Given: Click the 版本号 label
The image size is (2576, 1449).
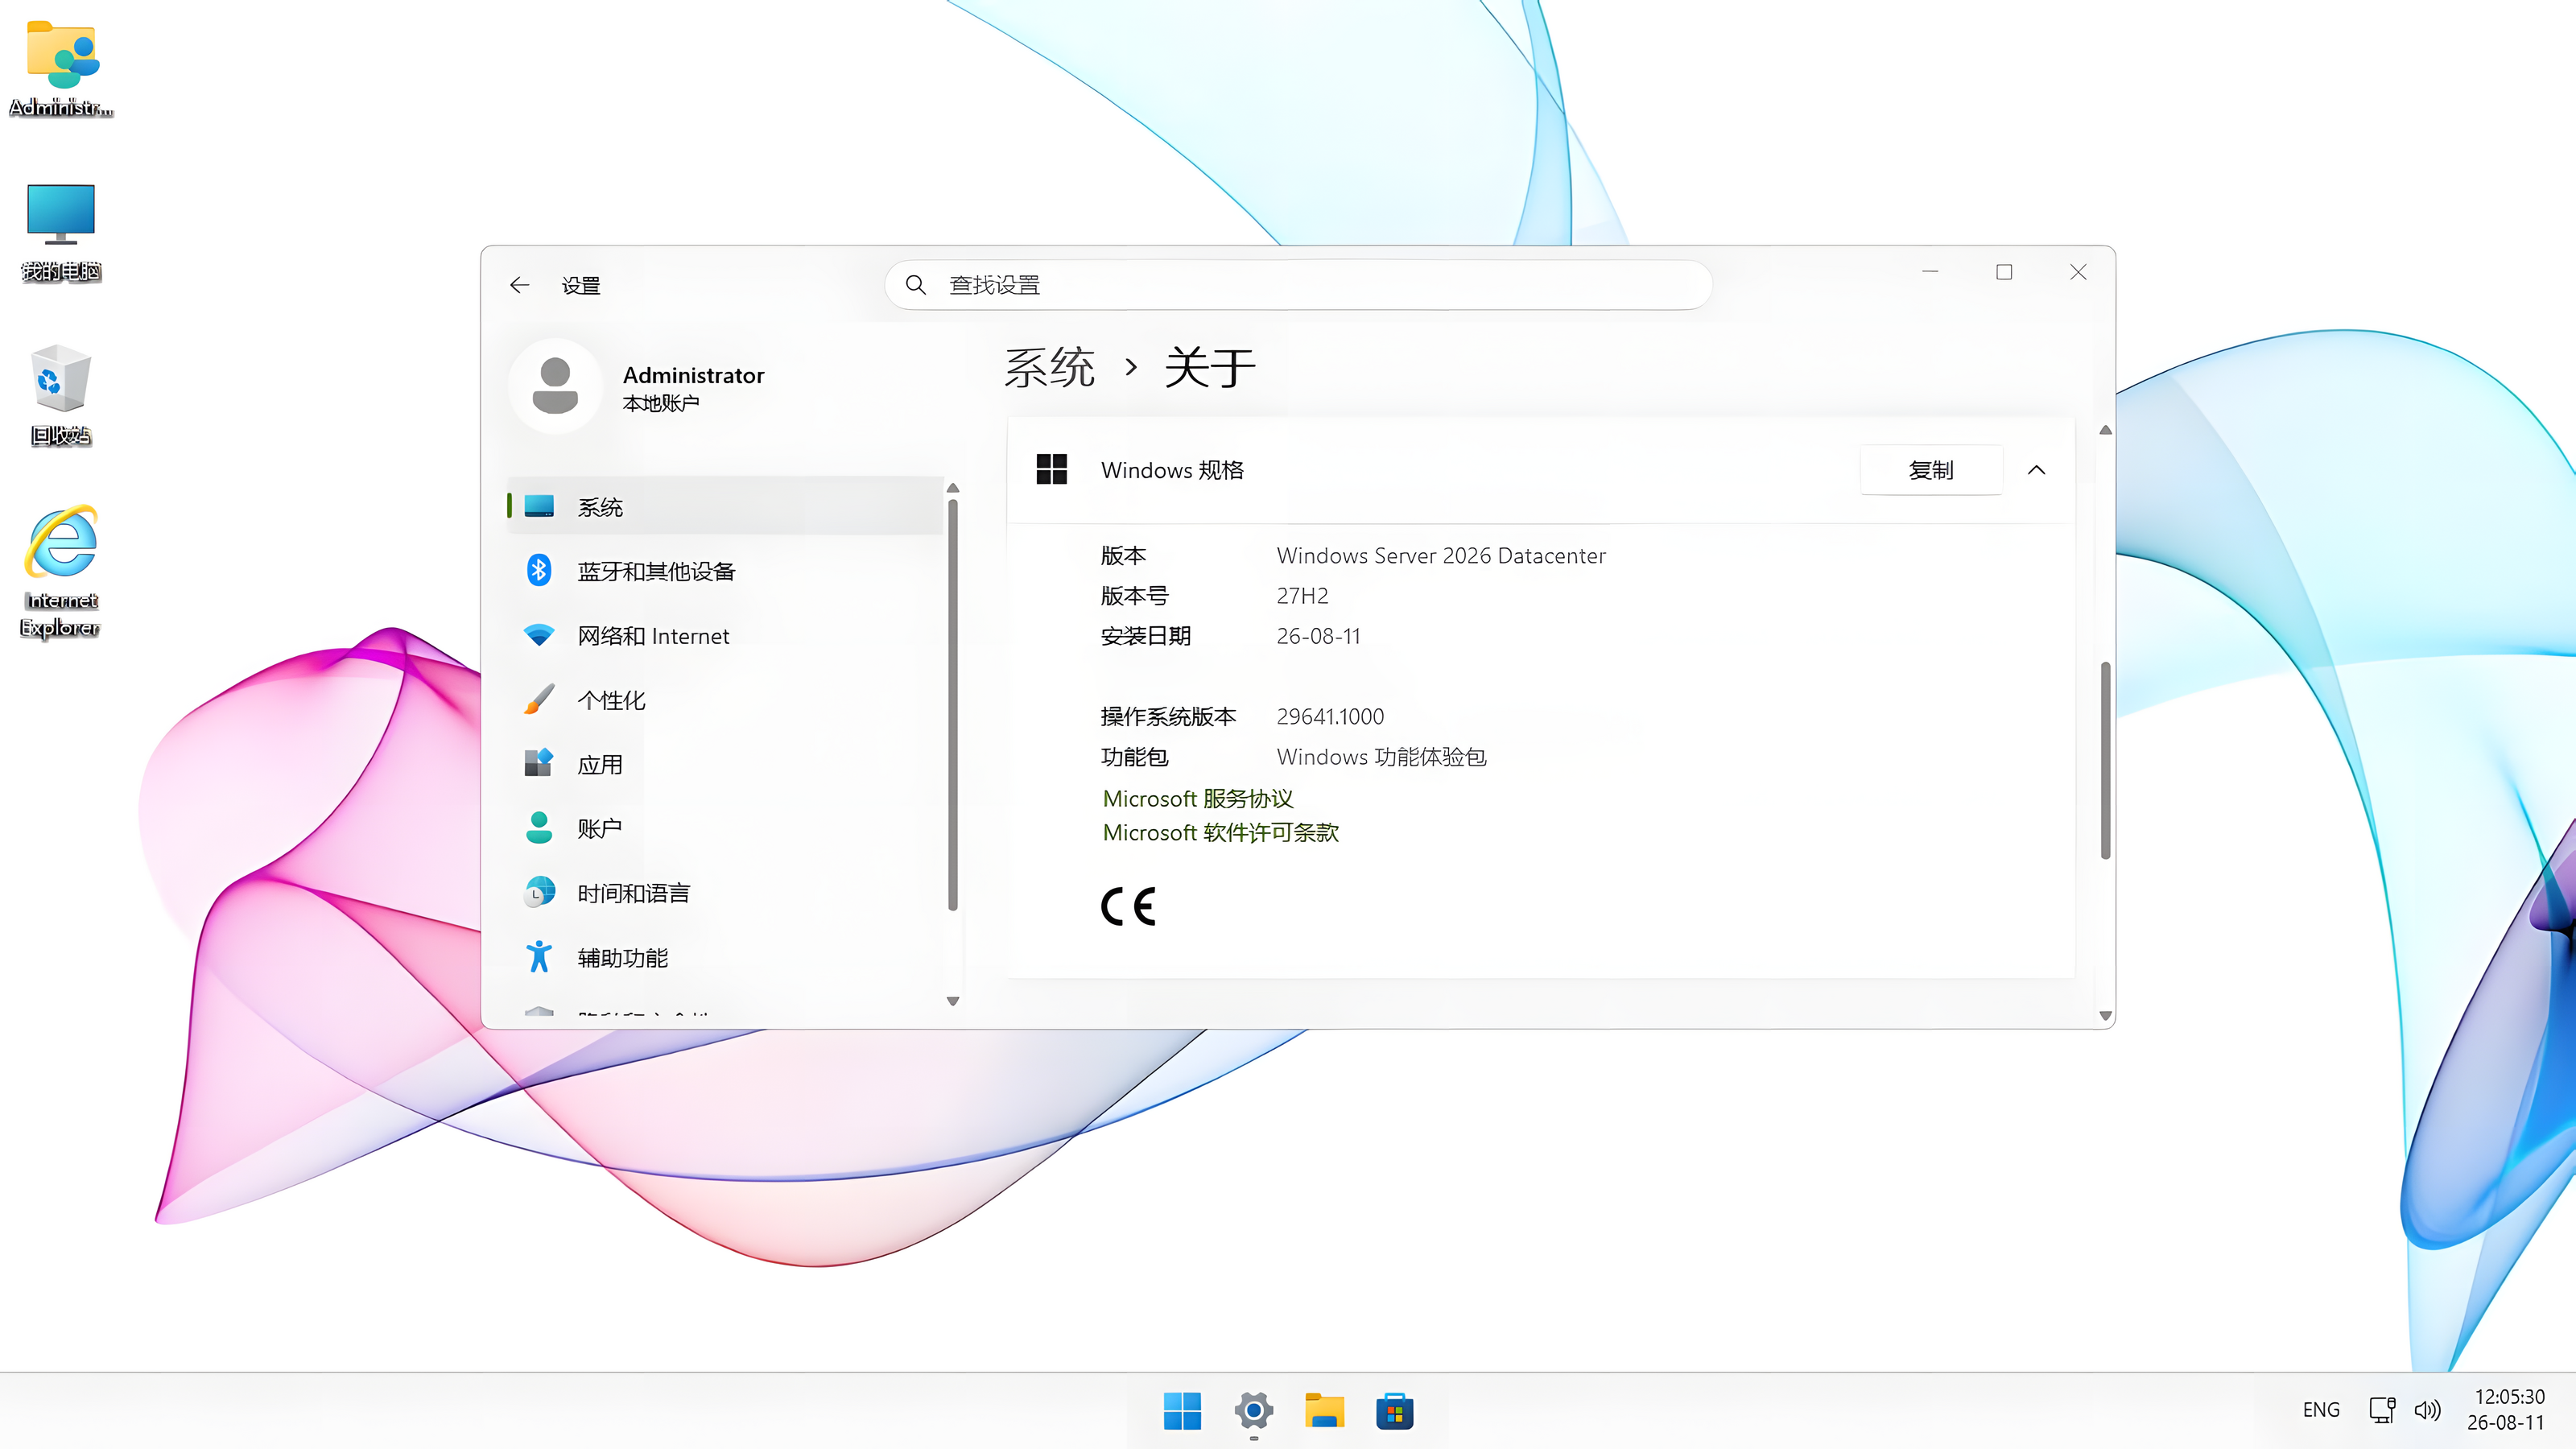Looking at the screenshot, I should pyautogui.click(x=1134, y=595).
